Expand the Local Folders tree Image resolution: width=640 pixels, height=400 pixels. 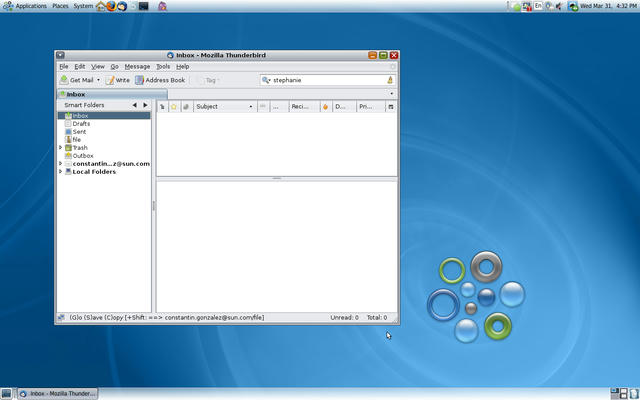click(61, 172)
